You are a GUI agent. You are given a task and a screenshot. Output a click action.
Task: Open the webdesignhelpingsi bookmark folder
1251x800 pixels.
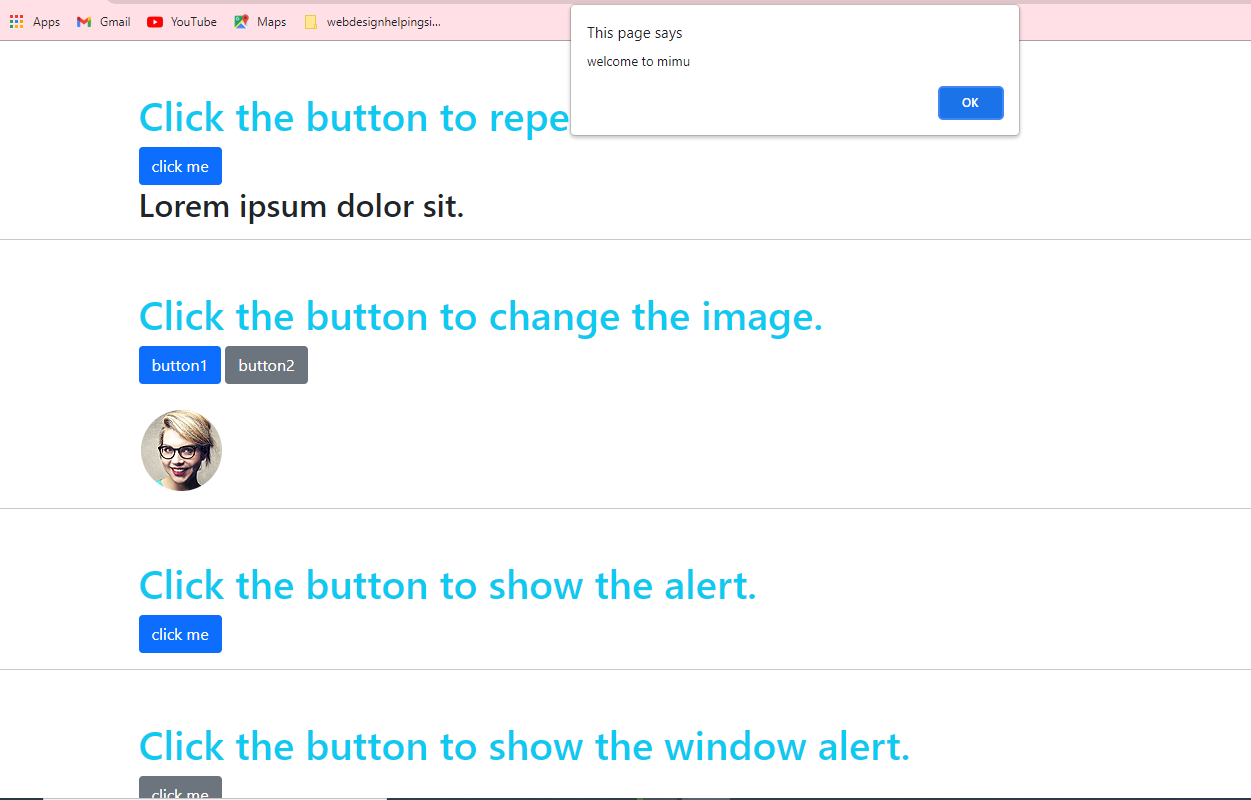tap(372, 22)
